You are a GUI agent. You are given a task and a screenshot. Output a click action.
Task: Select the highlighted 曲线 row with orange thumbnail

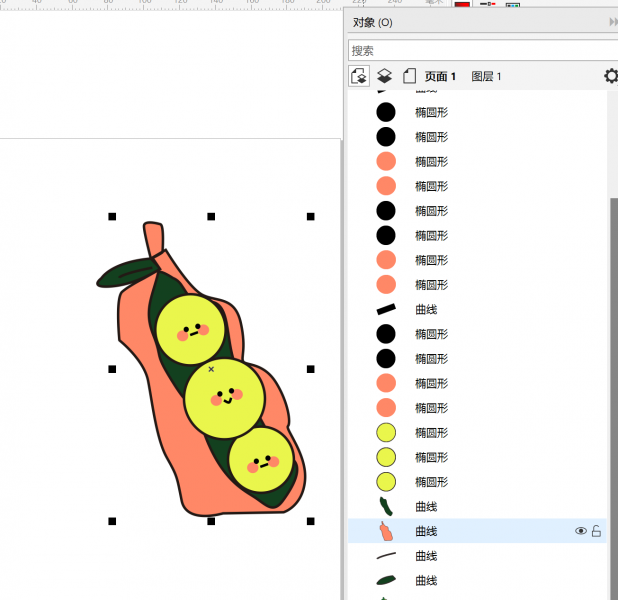click(x=477, y=531)
